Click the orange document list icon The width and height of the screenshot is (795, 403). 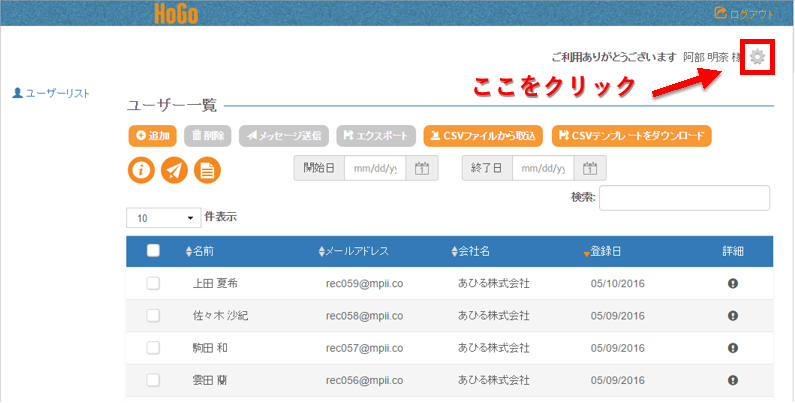[207, 170]
